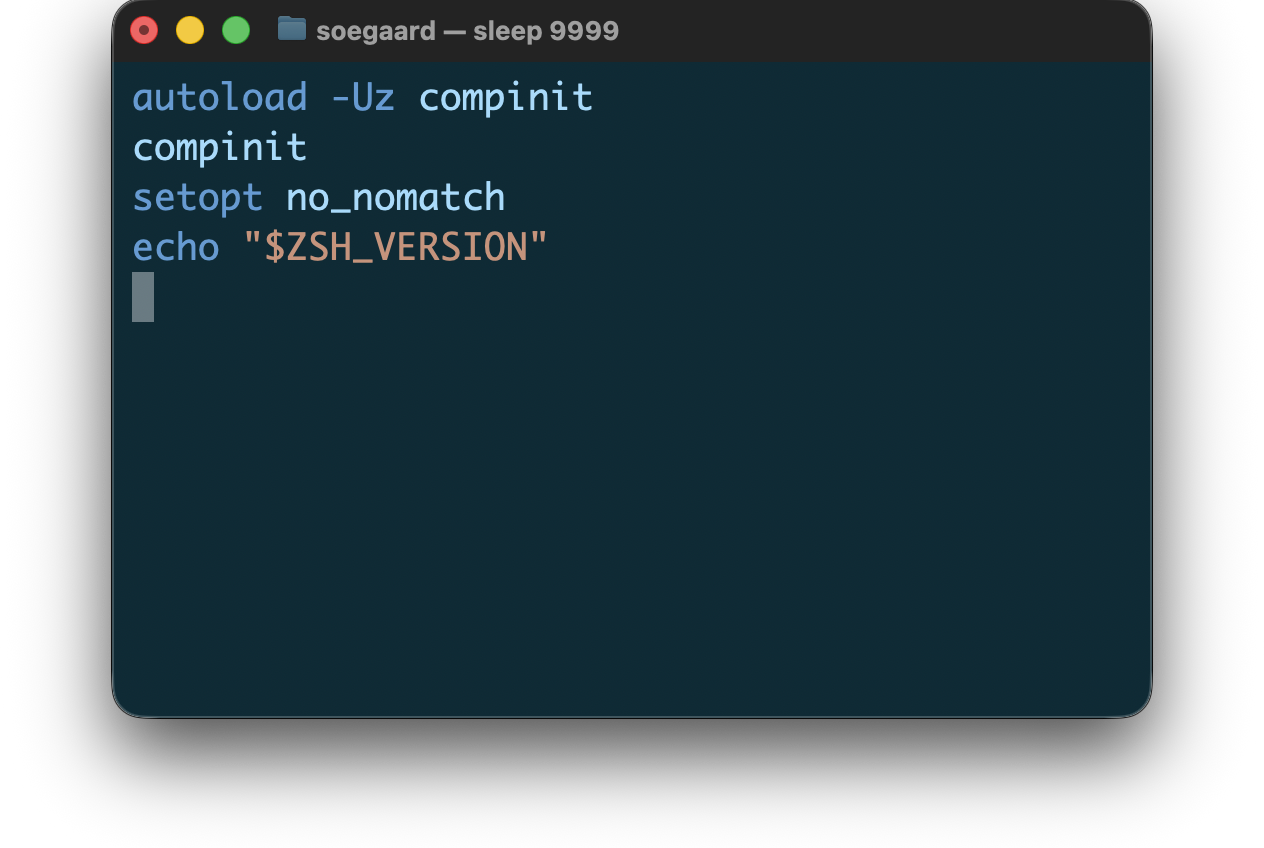Click the em dash in the window title

tap(455, 31)
